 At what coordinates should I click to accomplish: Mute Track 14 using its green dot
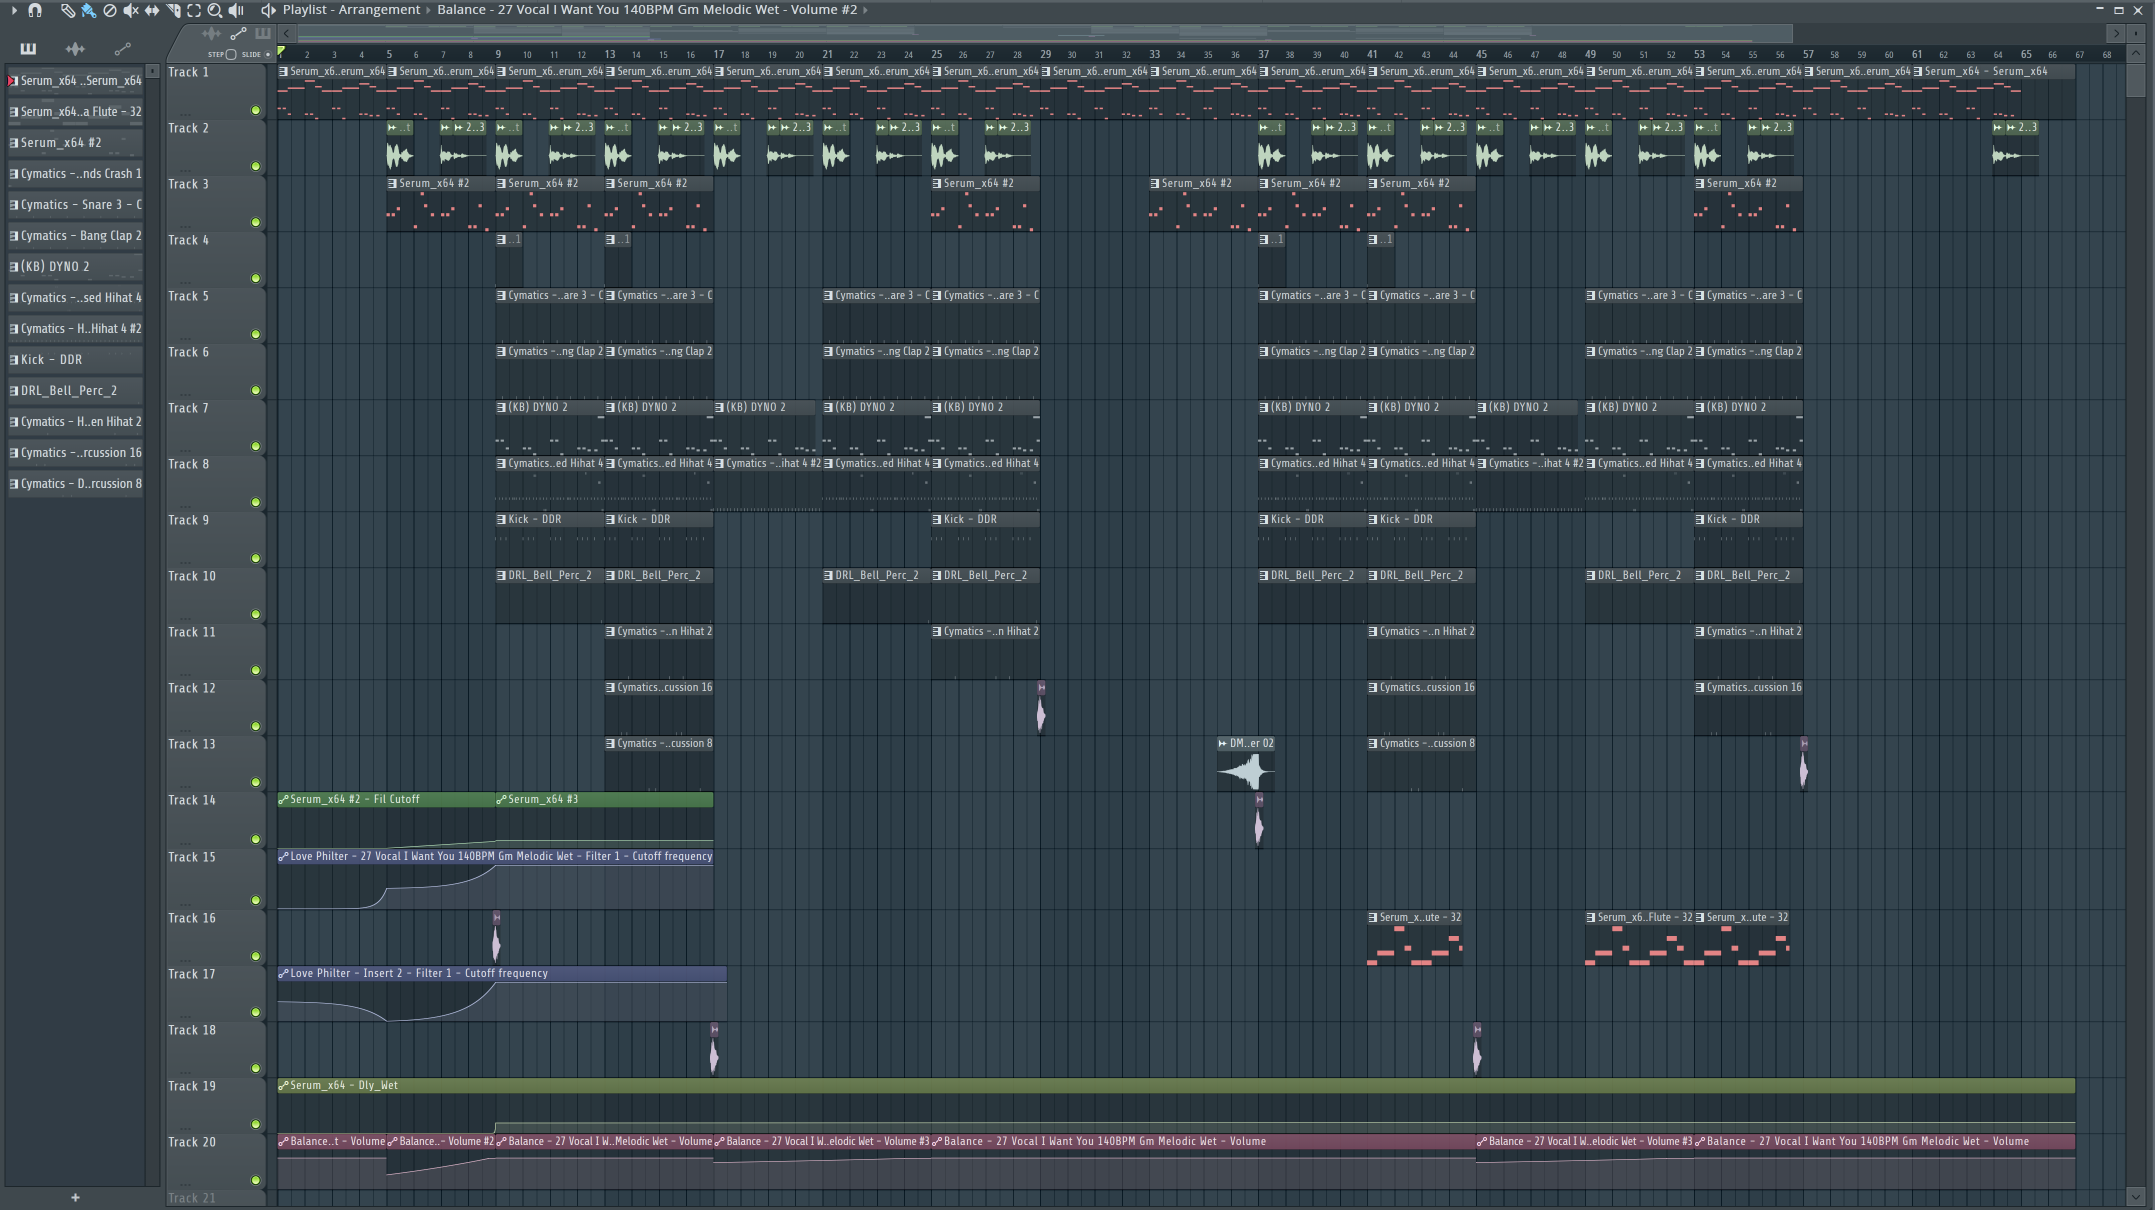(255, 839)
